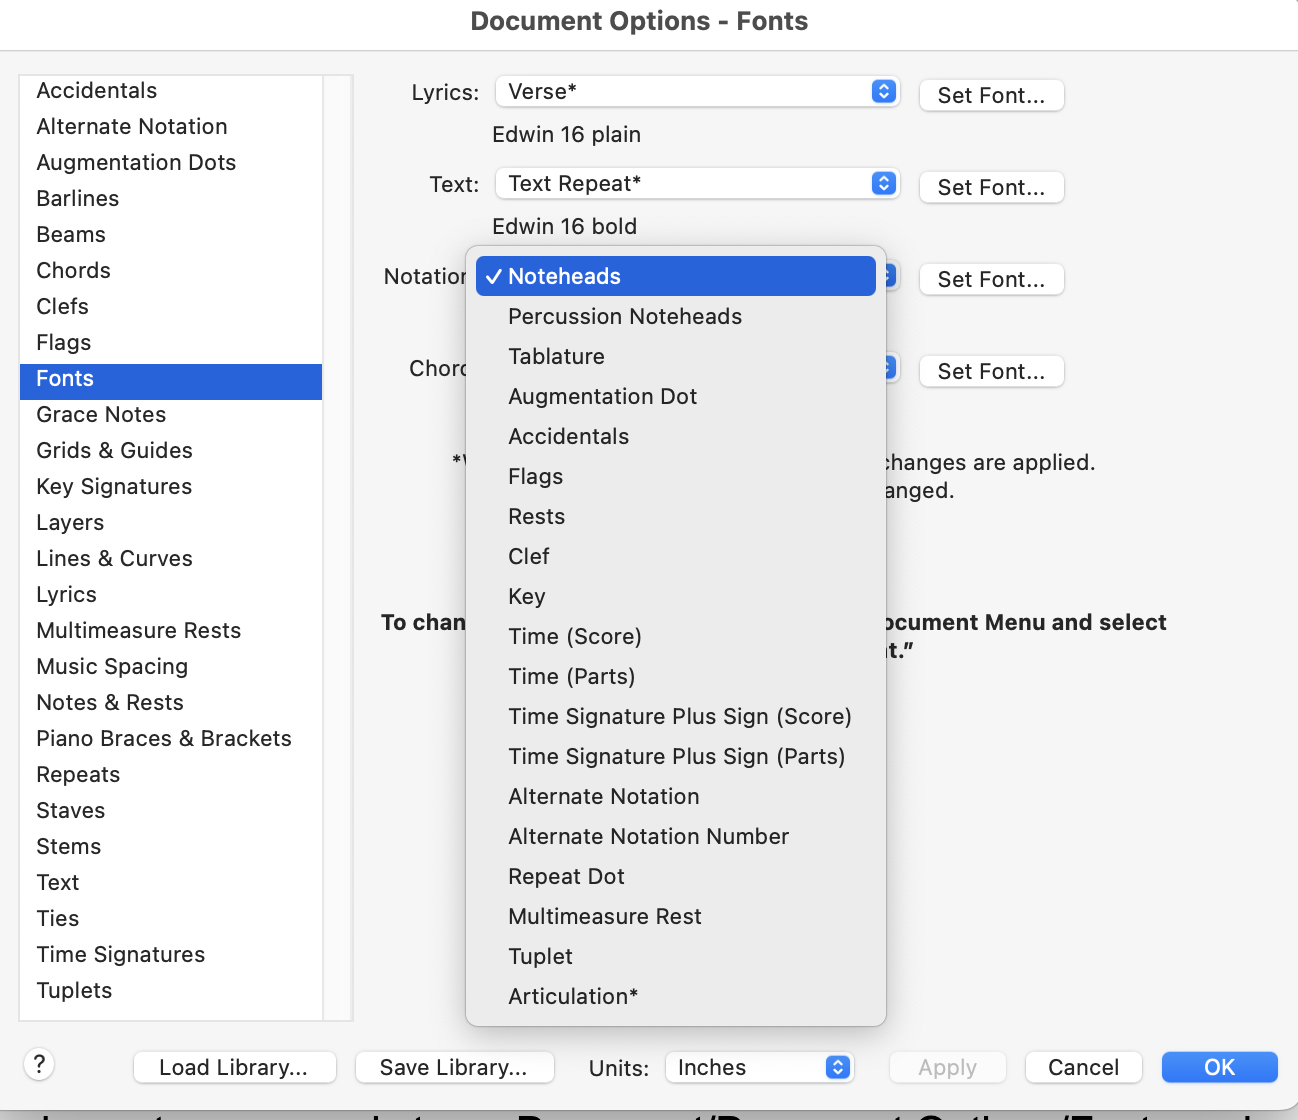Choose Alternate Notation Number option
Viewport: 1298px width, 1120px height.
[x=648, y=837]
